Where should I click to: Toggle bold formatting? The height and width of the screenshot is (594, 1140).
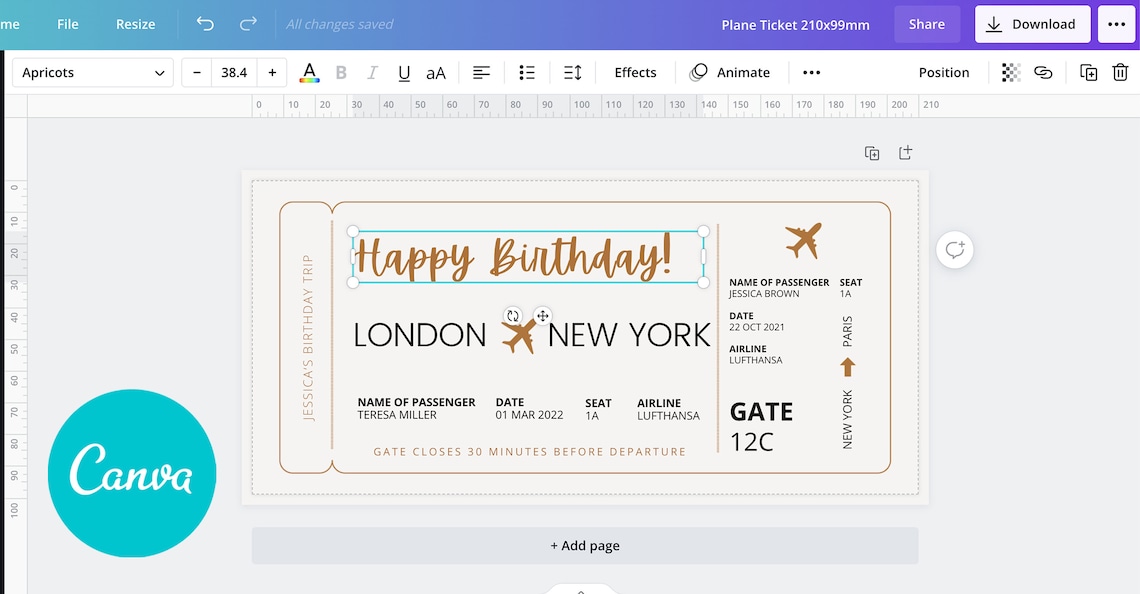point(341,72)
